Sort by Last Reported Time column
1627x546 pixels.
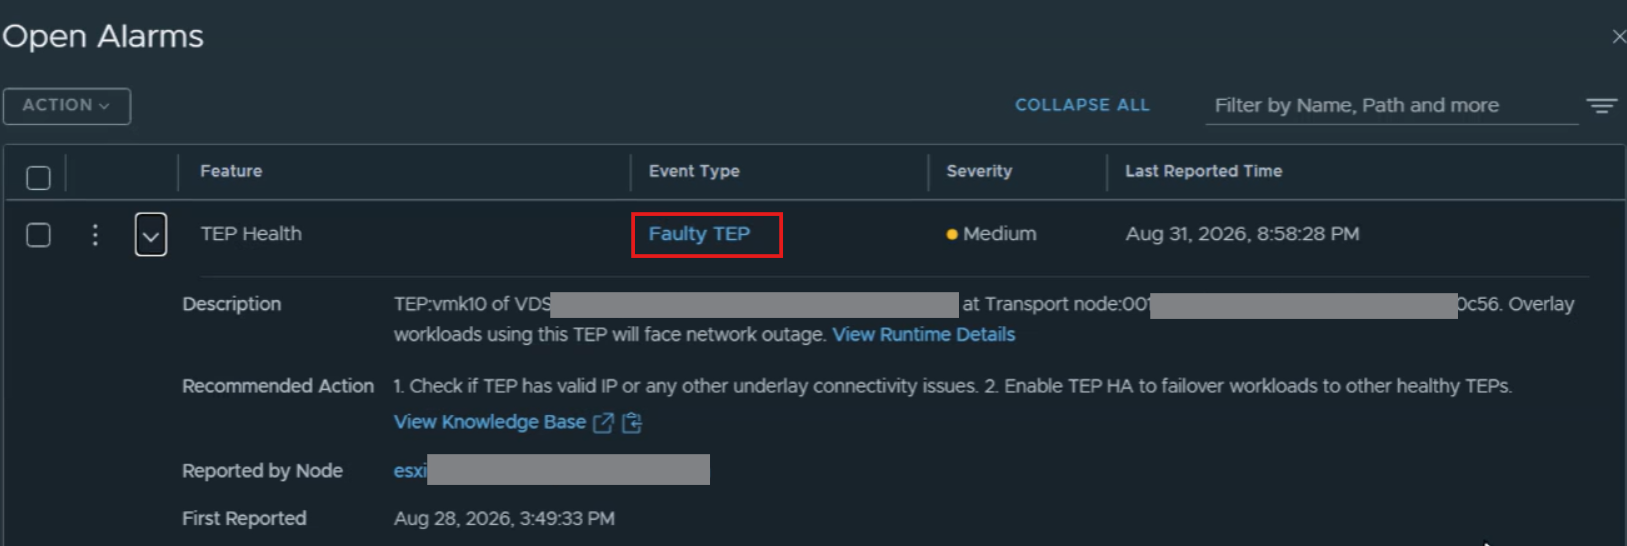coord(1203,171)
